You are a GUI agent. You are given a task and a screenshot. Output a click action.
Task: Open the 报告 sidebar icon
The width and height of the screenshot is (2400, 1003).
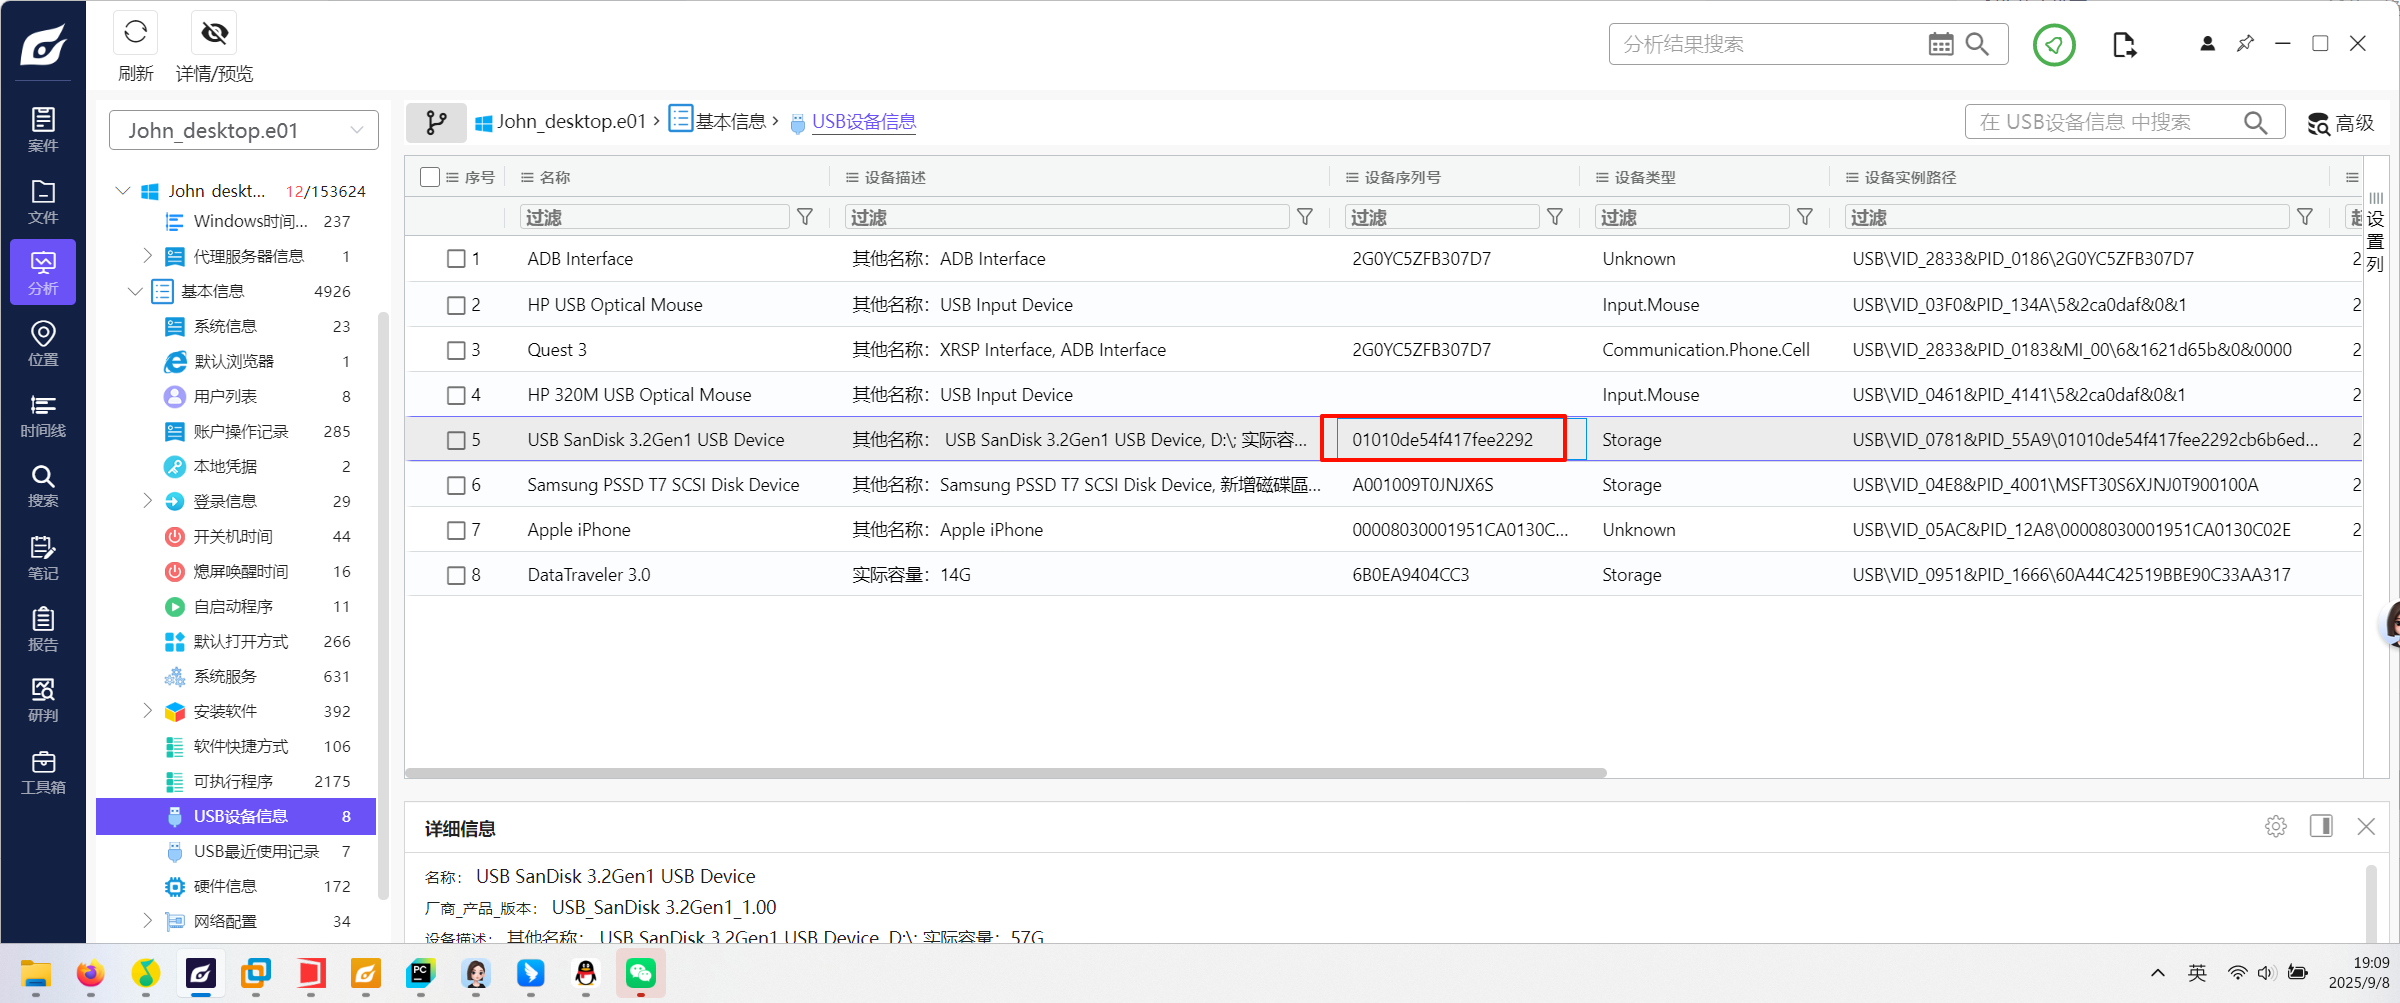pos(43,629)
